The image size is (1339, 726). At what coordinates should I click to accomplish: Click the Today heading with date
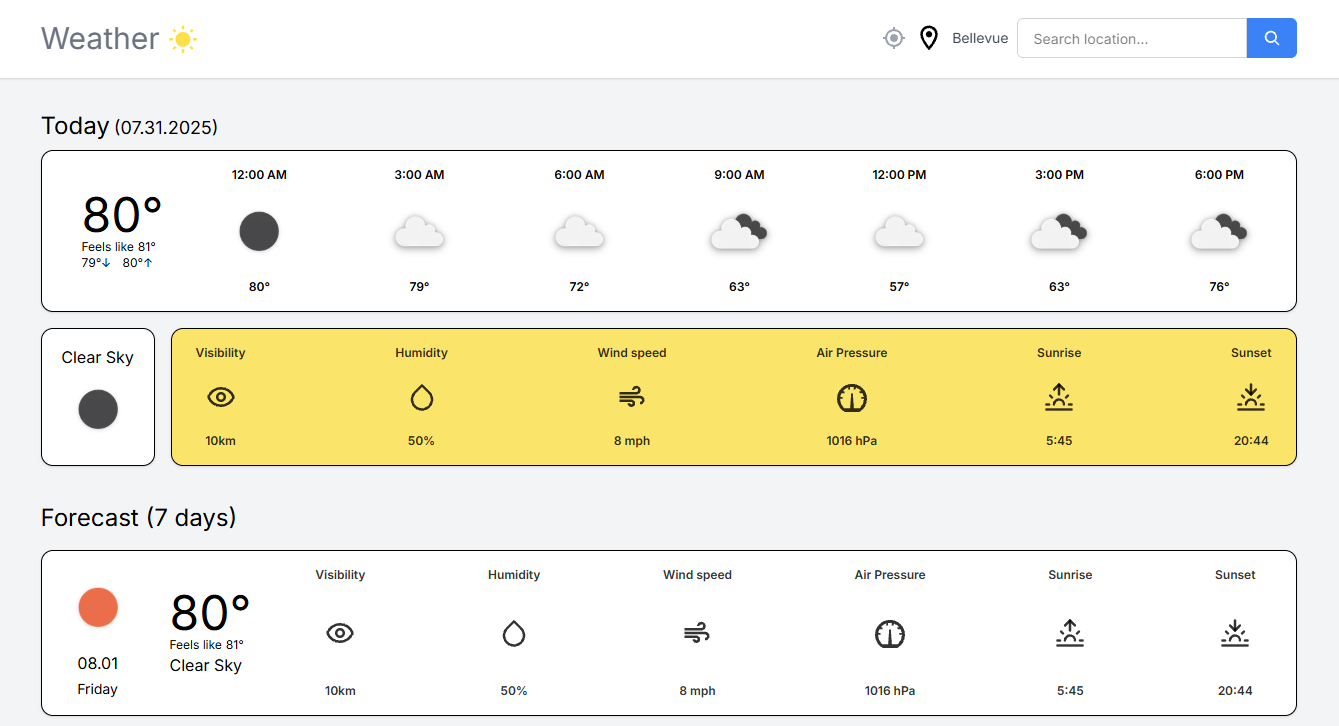pos(128,126)
